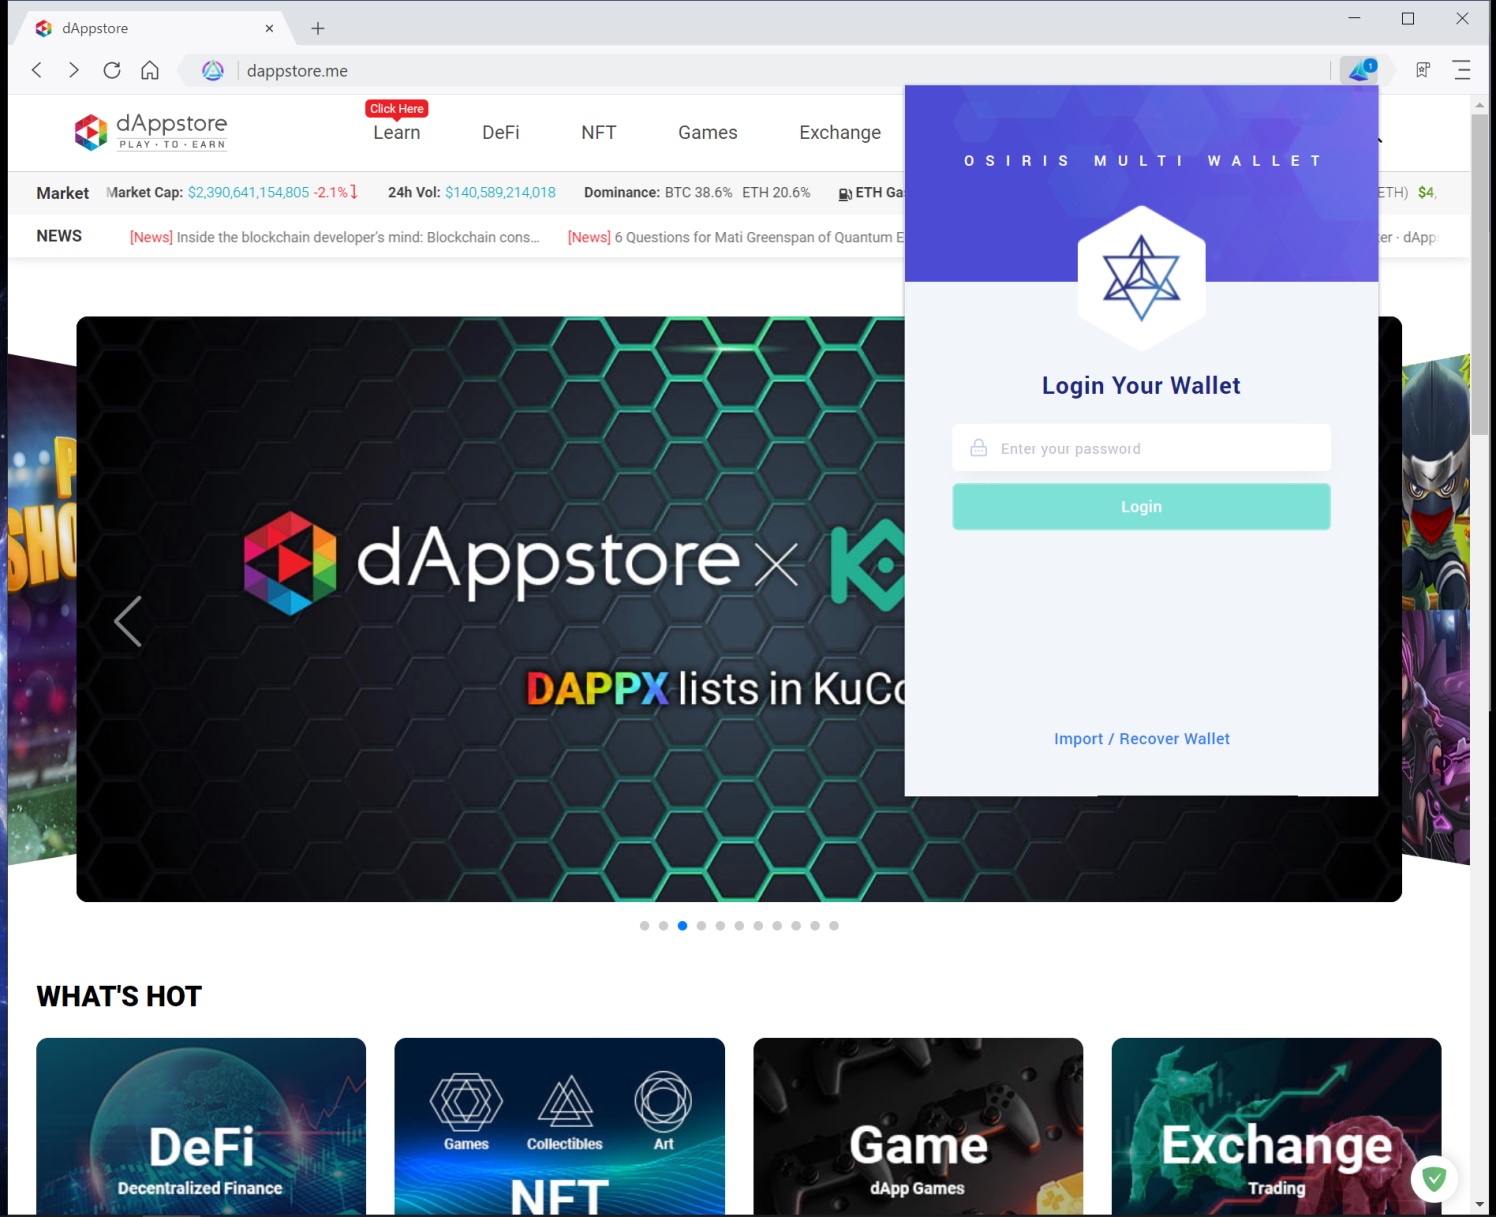This screenshot has height=1217, width=1496.
Task: Click the Osiris hexagon star logo
Action: (1141, 278)
